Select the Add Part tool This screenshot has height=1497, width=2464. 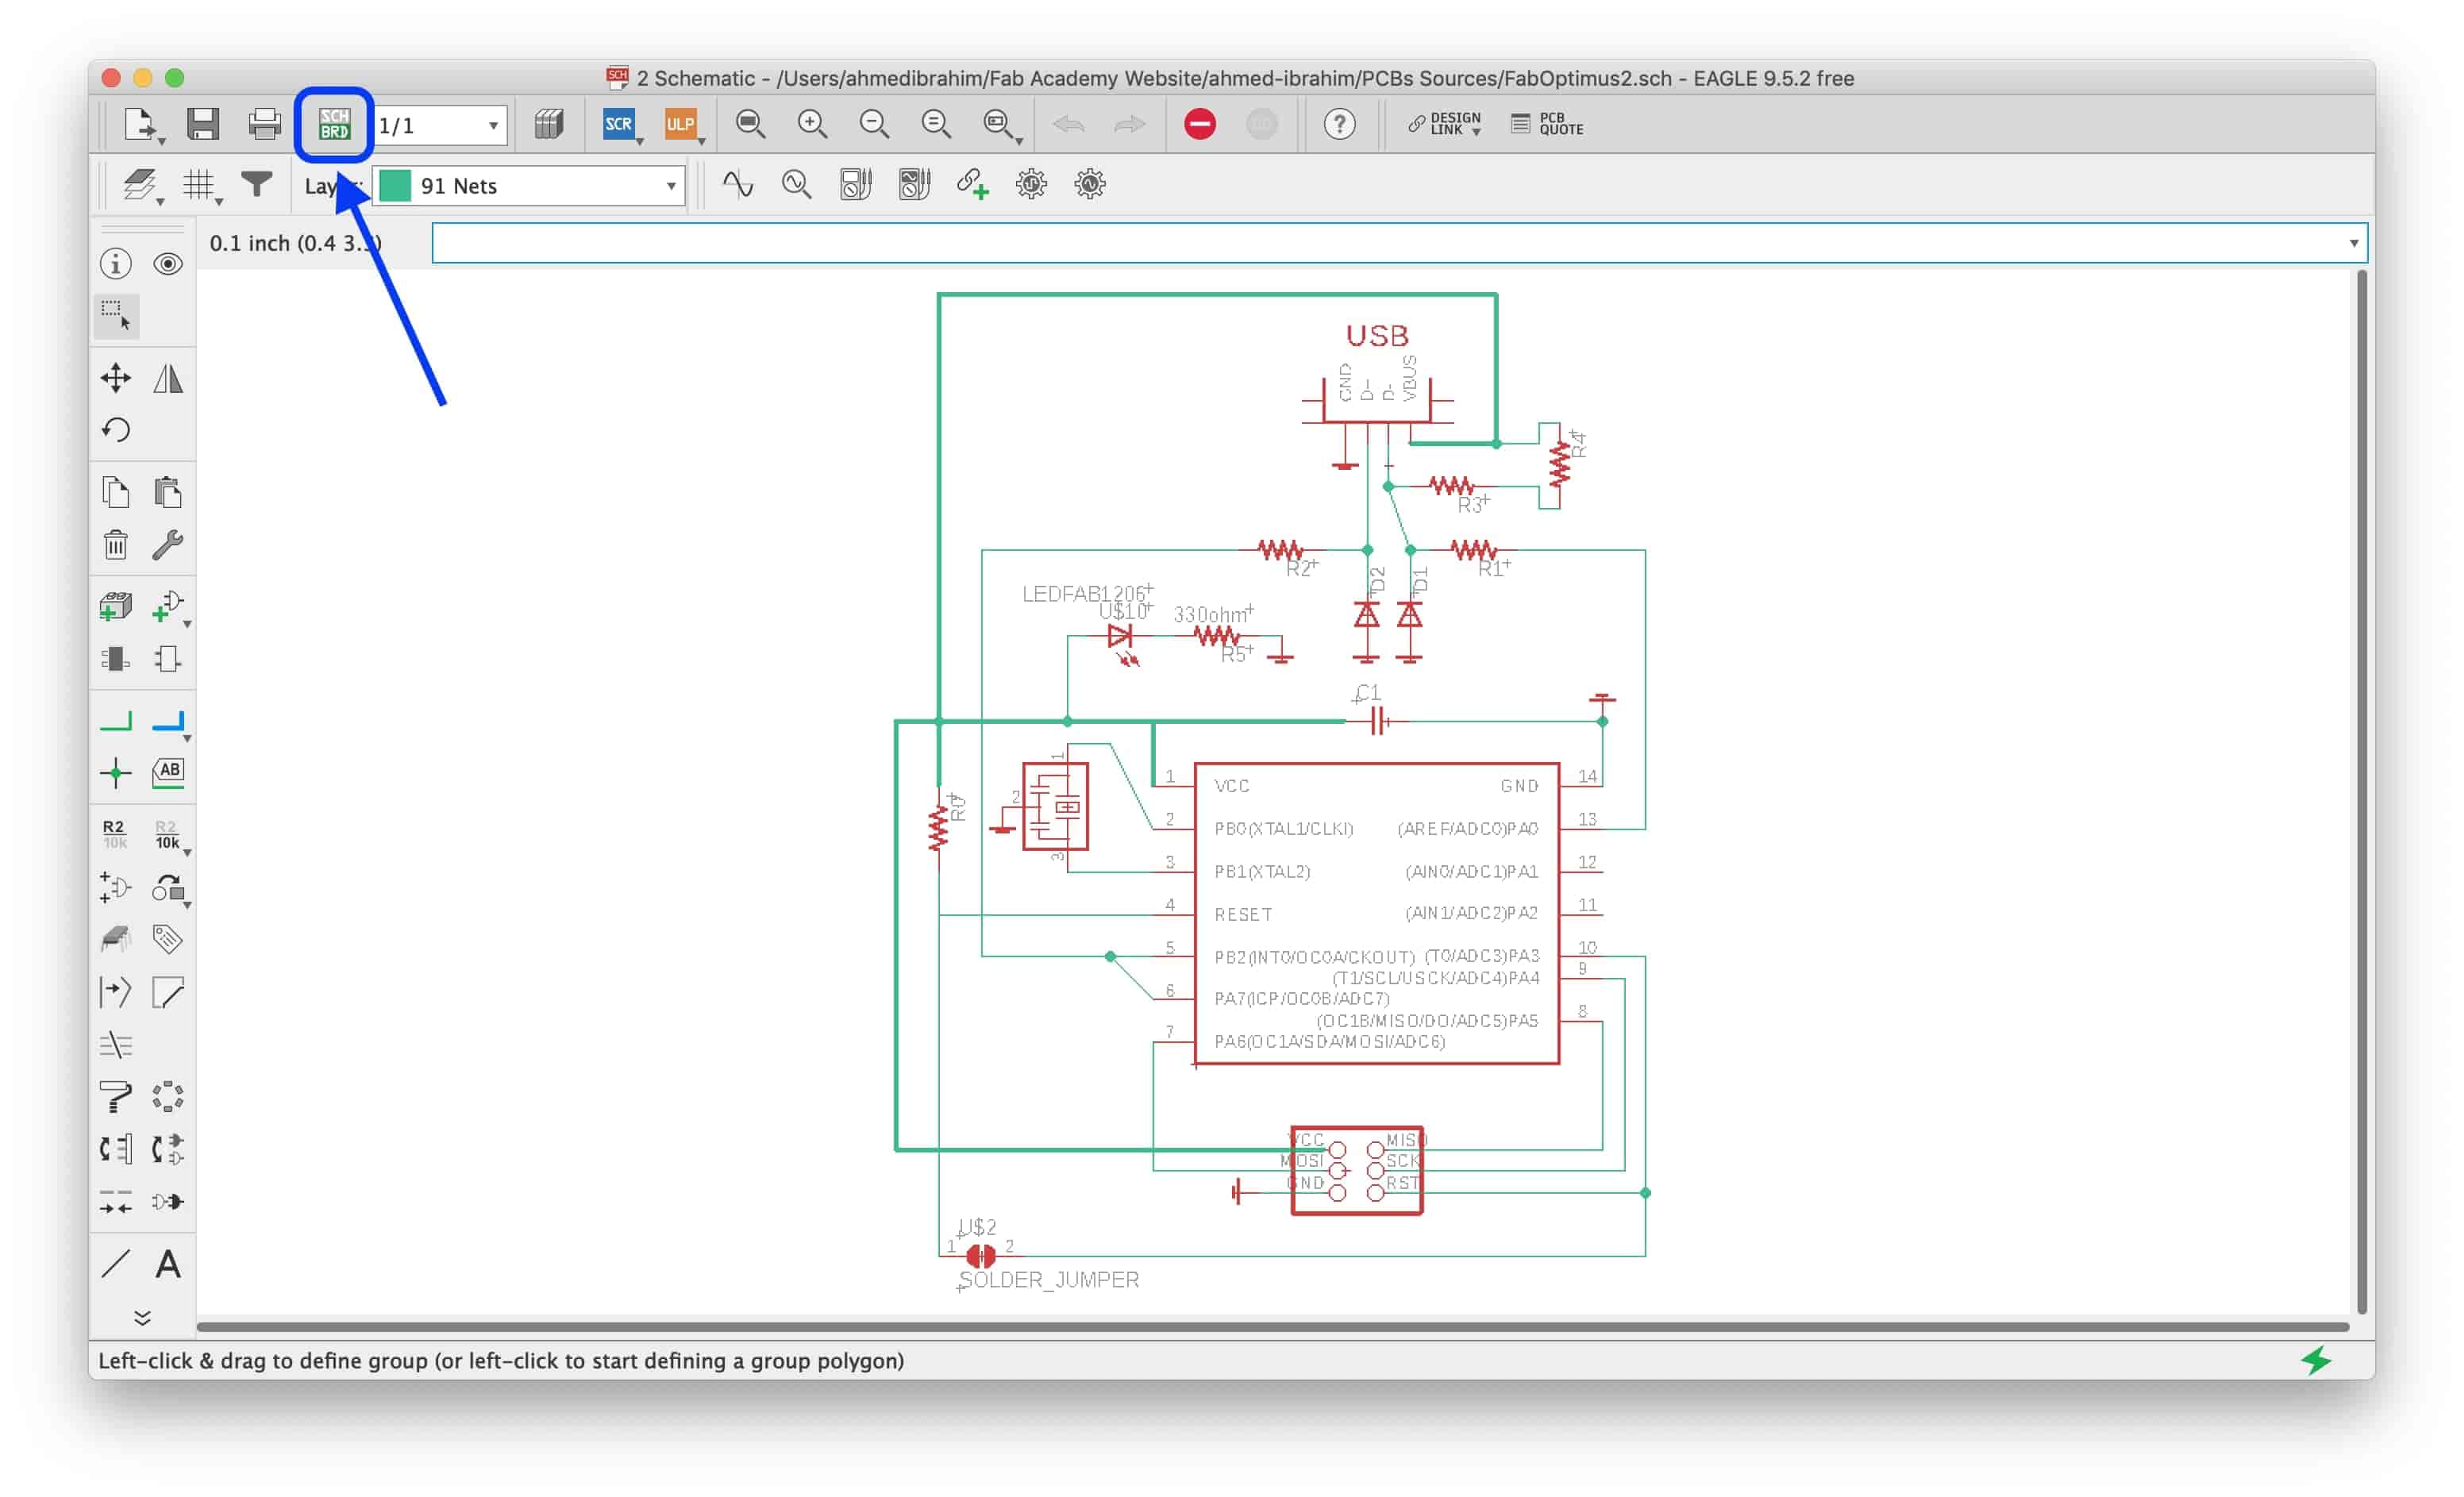[x=116, y=606]
